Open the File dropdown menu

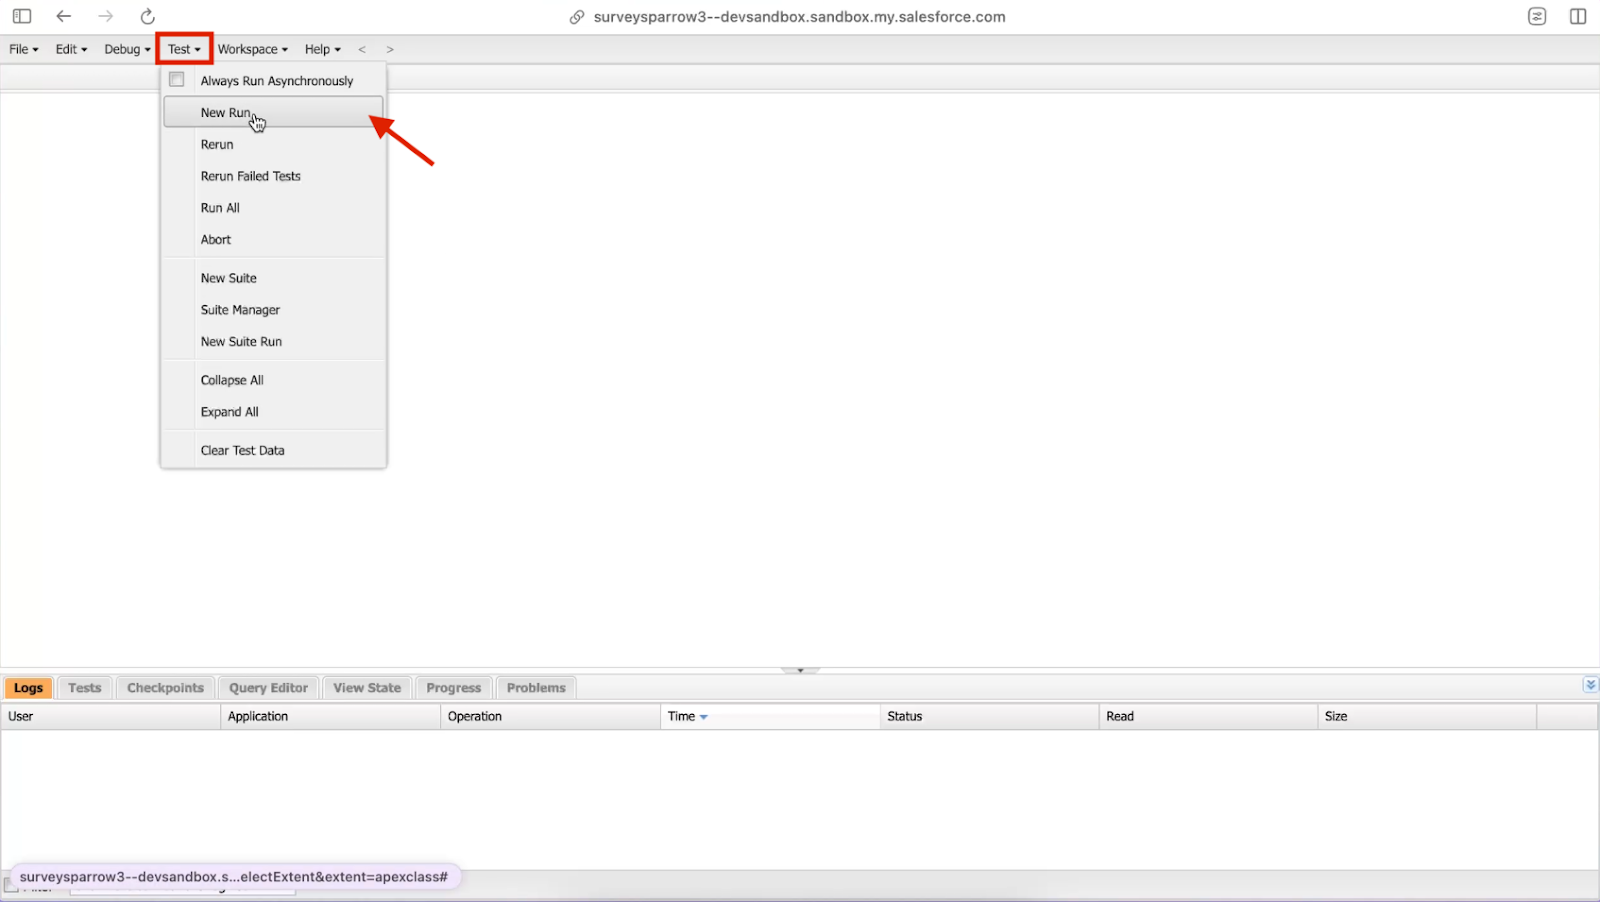(24, 49)
